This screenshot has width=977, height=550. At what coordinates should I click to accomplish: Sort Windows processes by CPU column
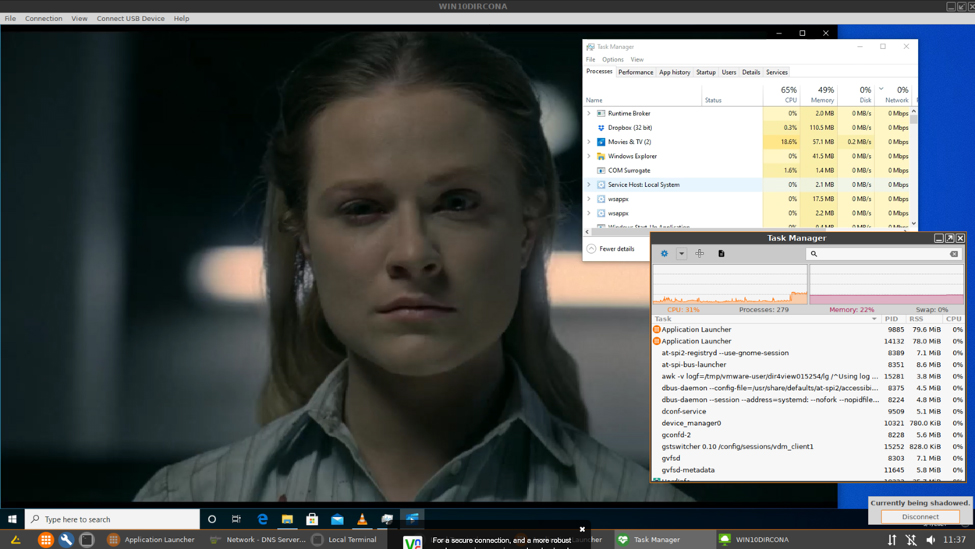click(781, 95)
